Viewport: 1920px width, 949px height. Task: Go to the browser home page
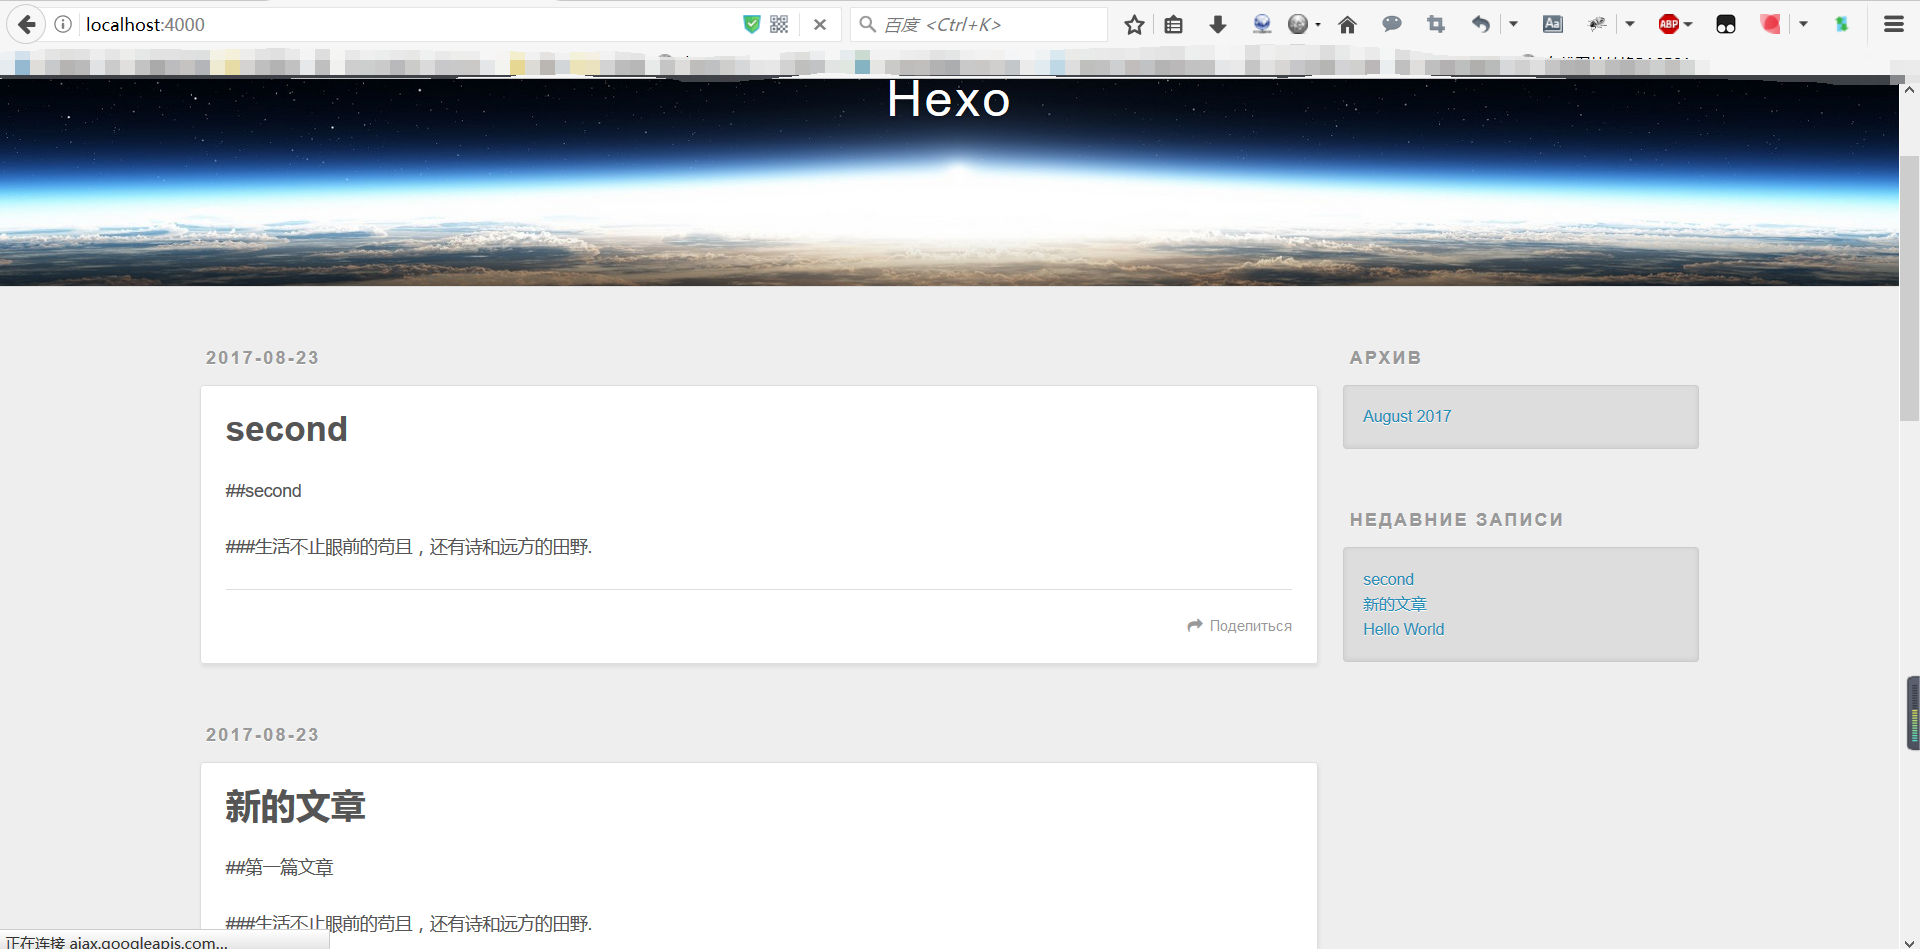click(1348, 24)
